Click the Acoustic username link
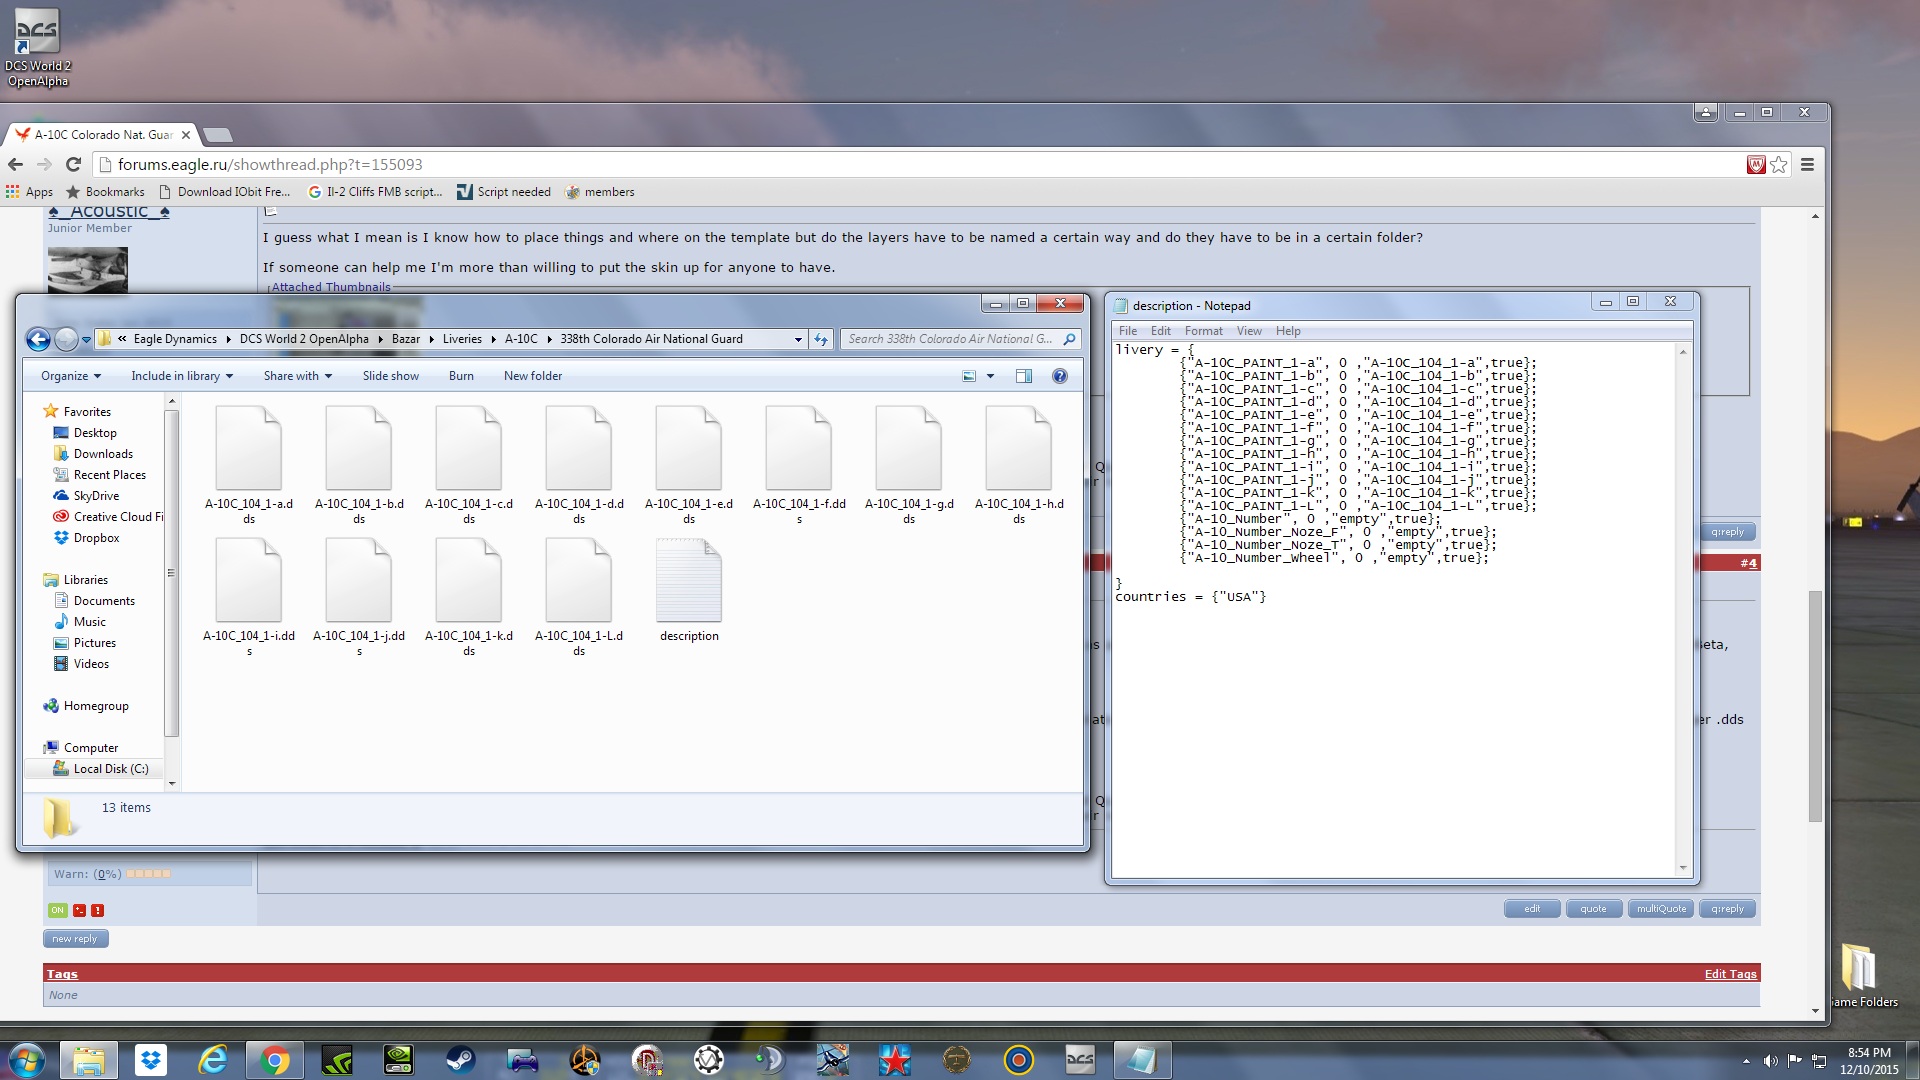 tap(109, 212)
